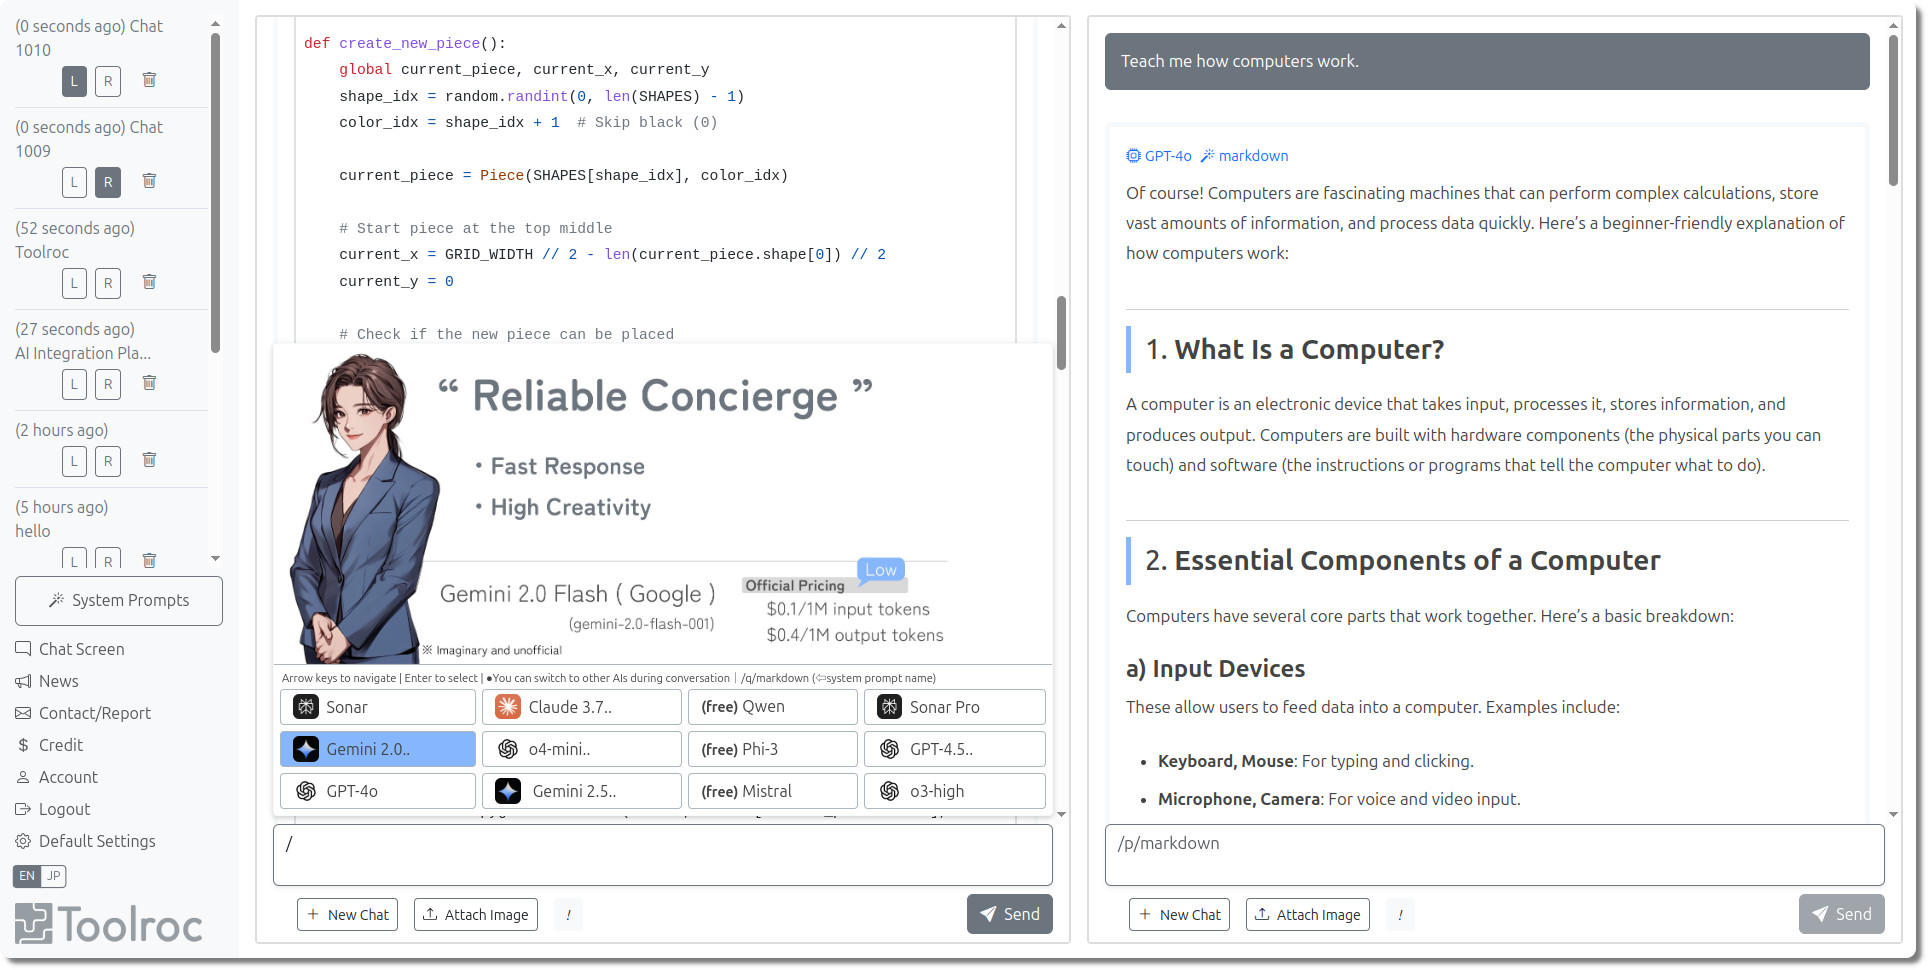Load Toolroc chat into left pane
Viewport: 1928px width, 970px height.
click(x=74, y=283)
